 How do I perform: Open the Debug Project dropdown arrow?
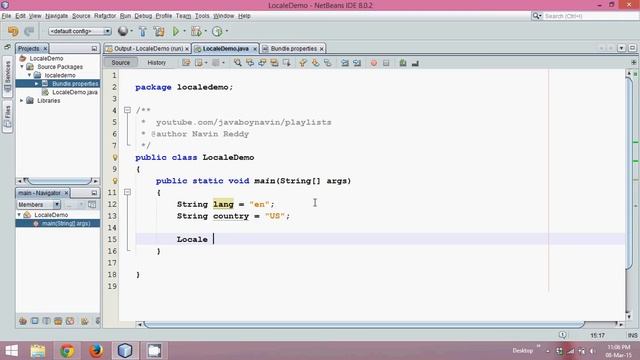click(205, 31)
